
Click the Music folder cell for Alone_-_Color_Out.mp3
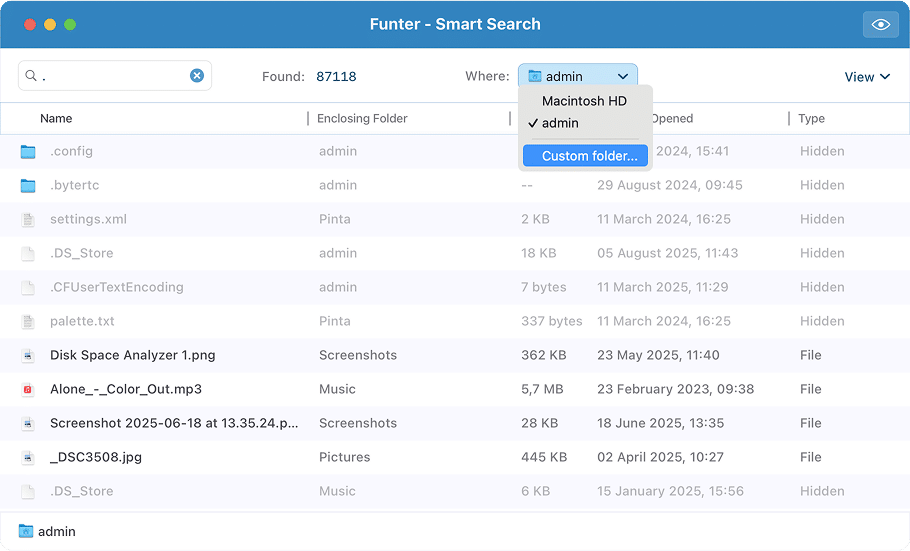(337, 389)
